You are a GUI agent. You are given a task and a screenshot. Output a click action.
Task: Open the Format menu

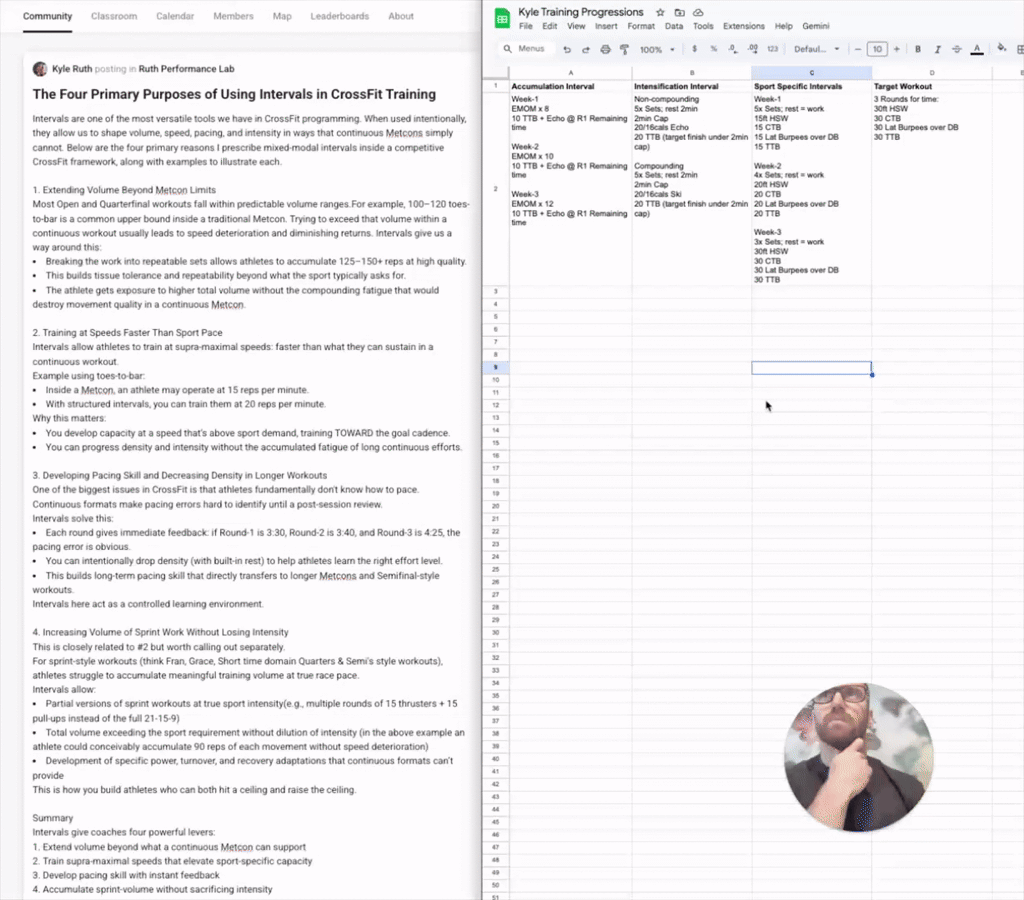click(641, 26)
